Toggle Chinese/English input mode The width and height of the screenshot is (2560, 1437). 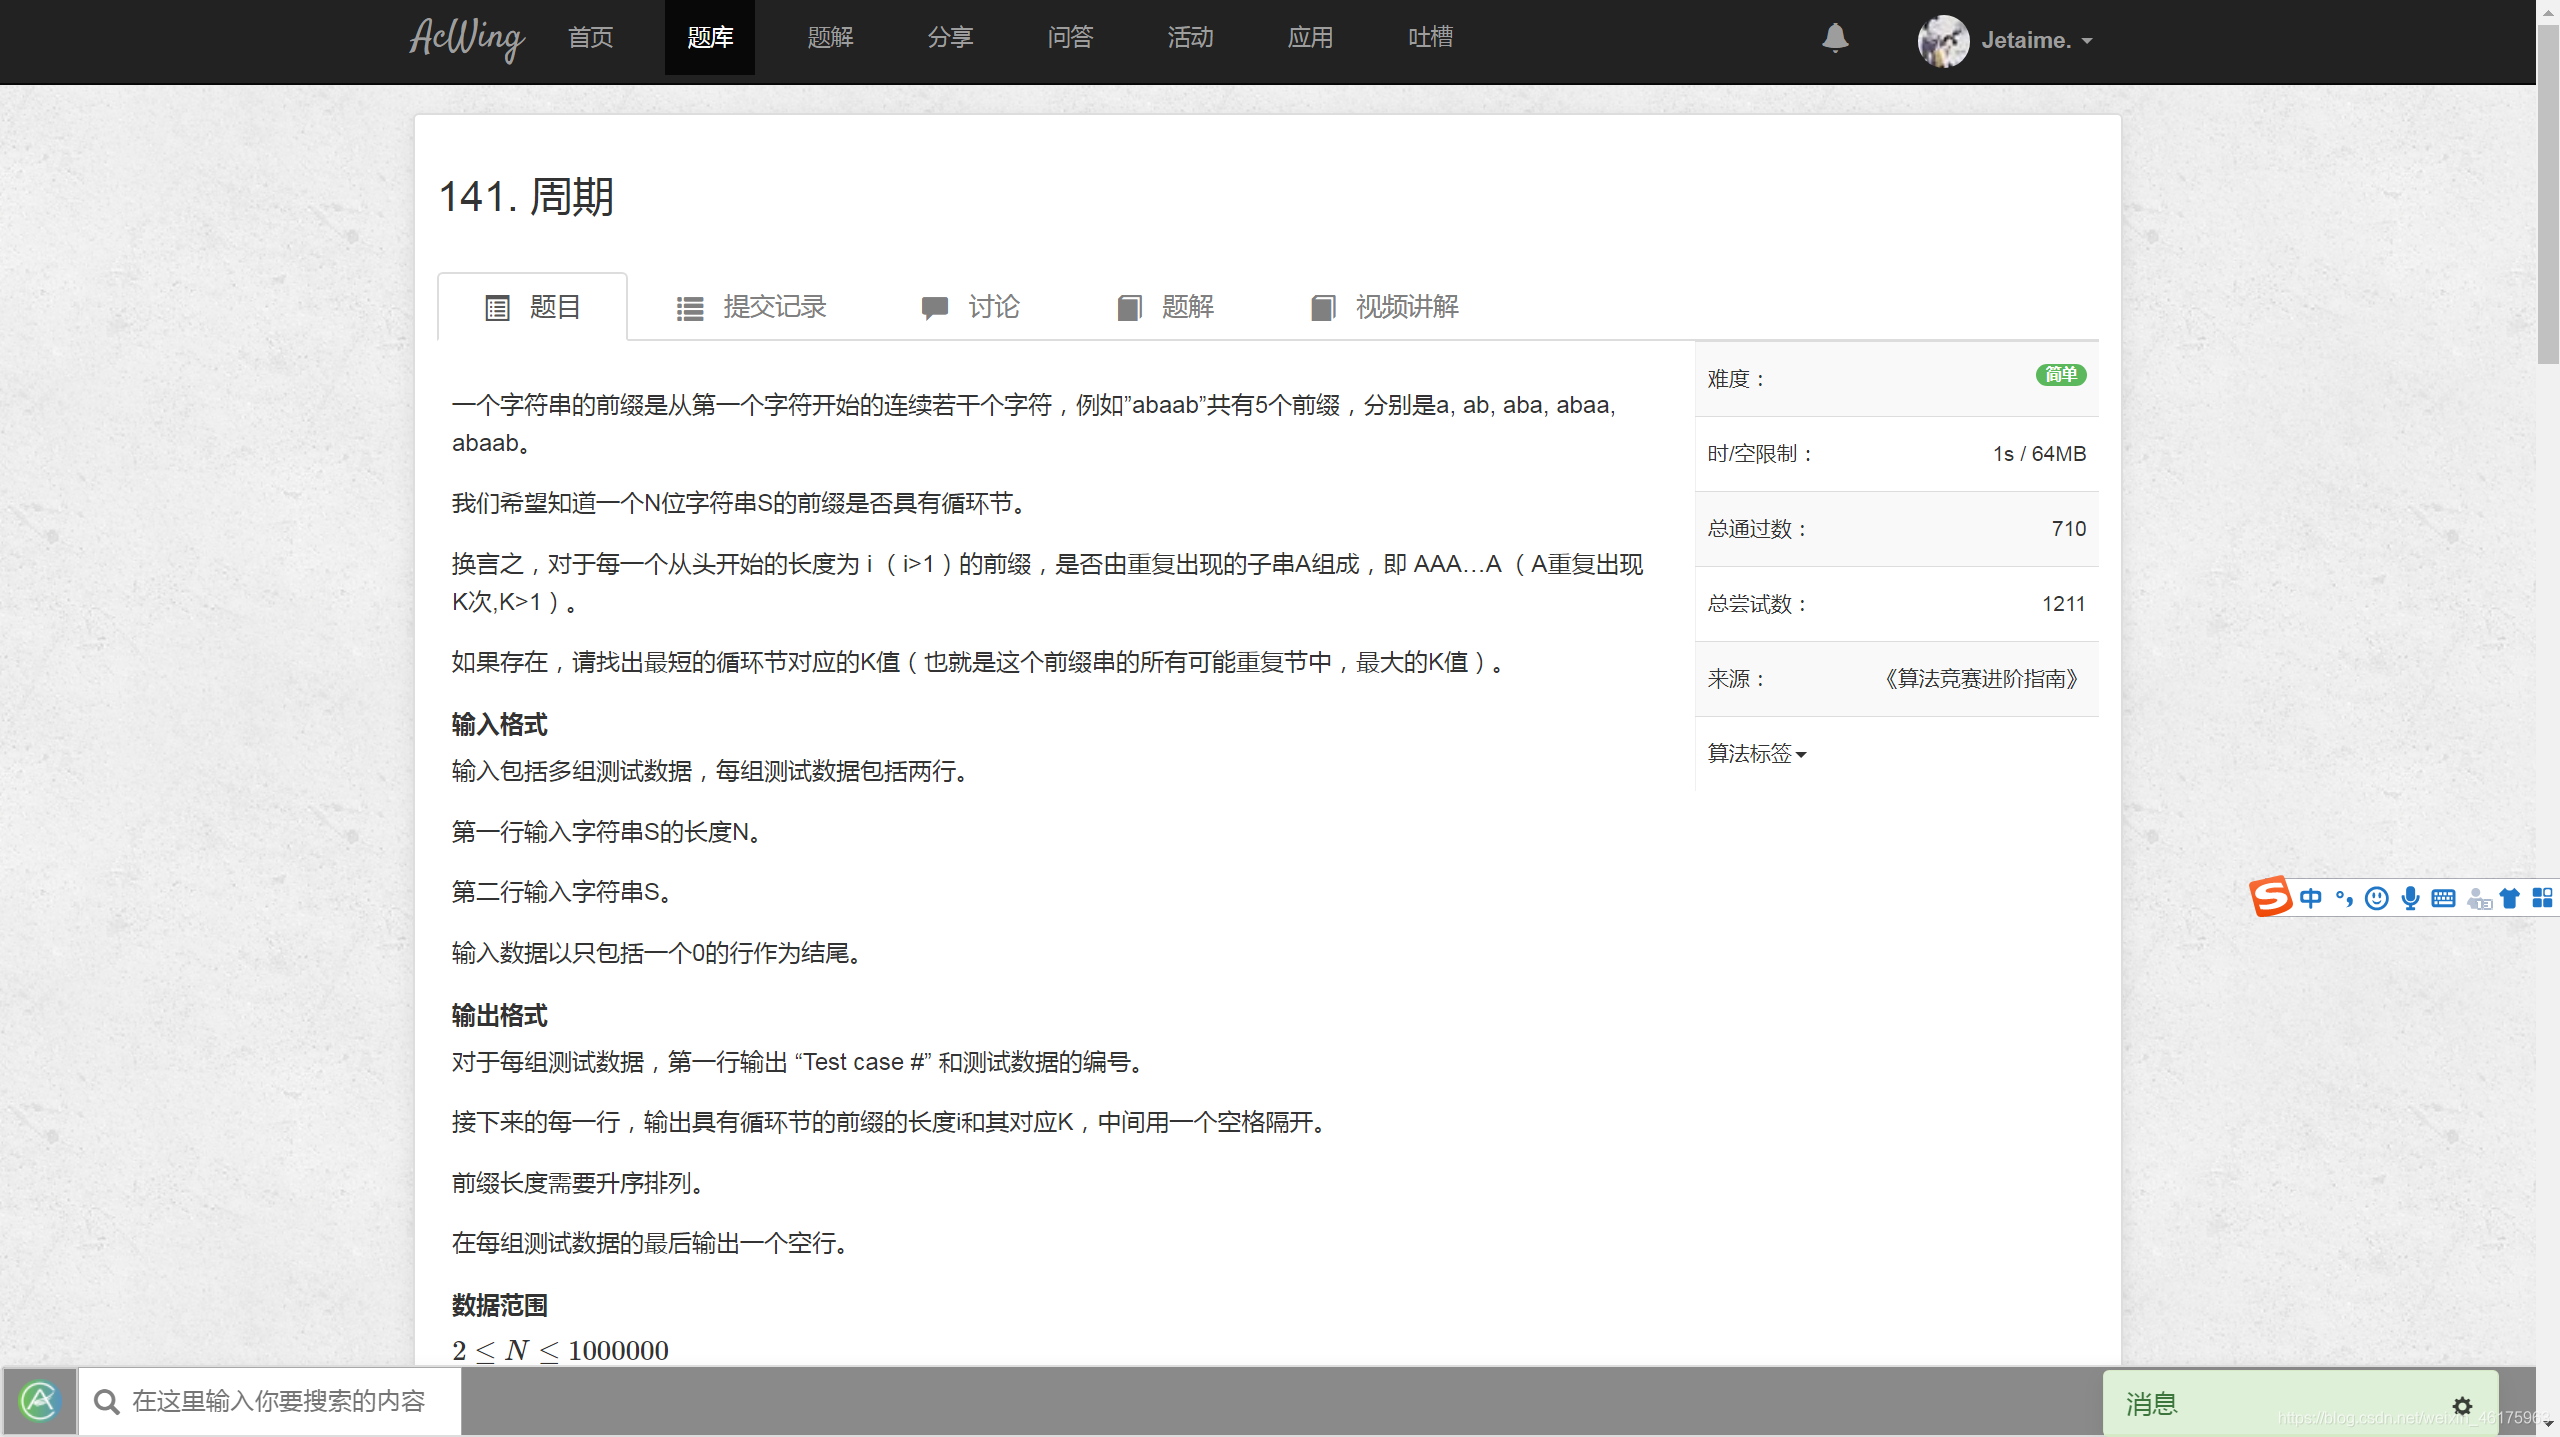(x=2313, y=897)
